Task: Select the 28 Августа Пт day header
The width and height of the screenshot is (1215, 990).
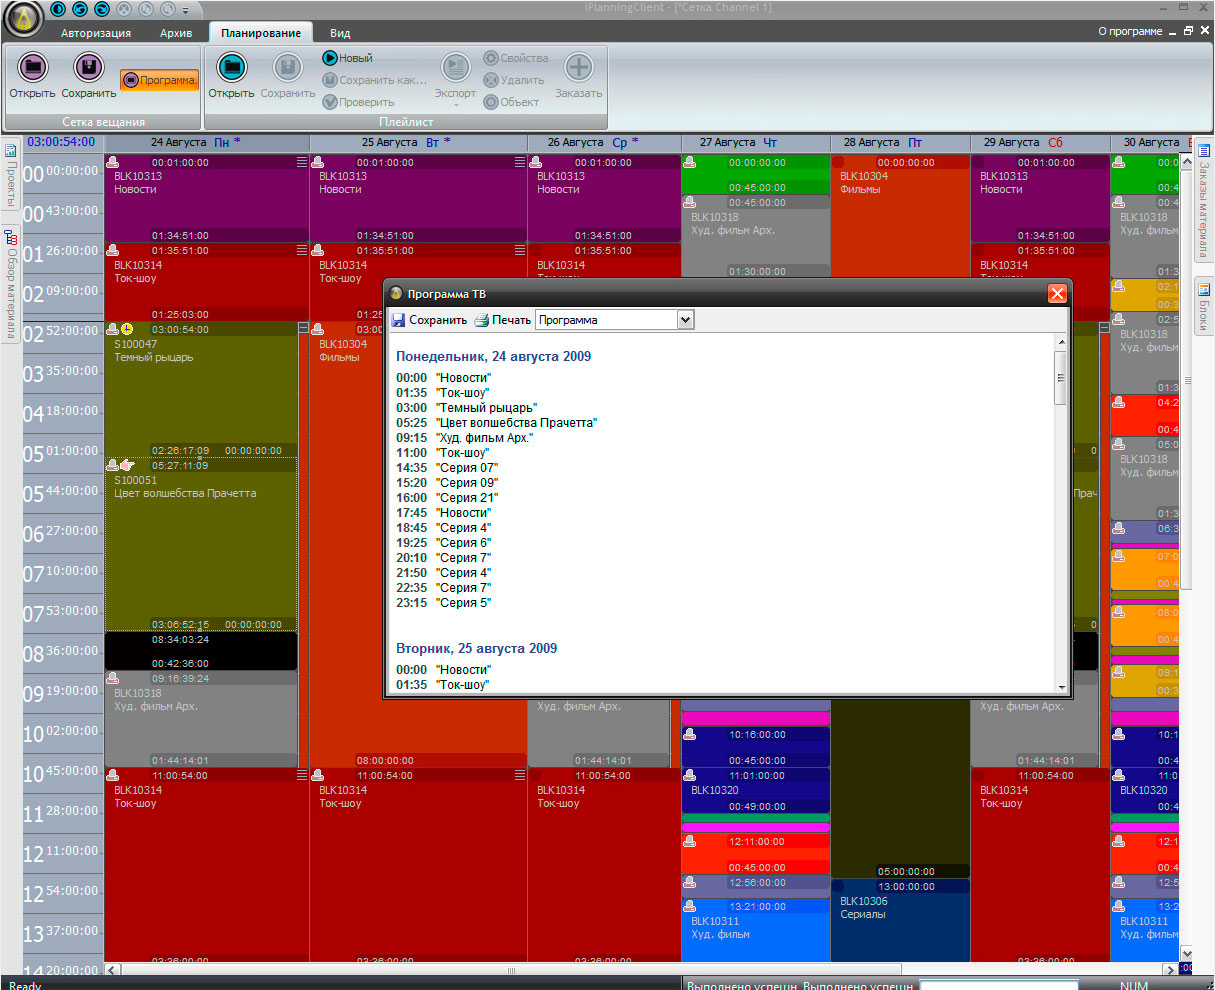Action: [900, 143]
